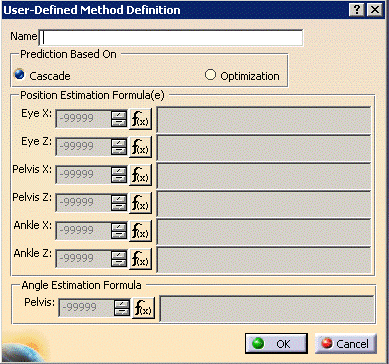389x364 pixels.
Task: Click into the Name text field
Action: (171, 38)
